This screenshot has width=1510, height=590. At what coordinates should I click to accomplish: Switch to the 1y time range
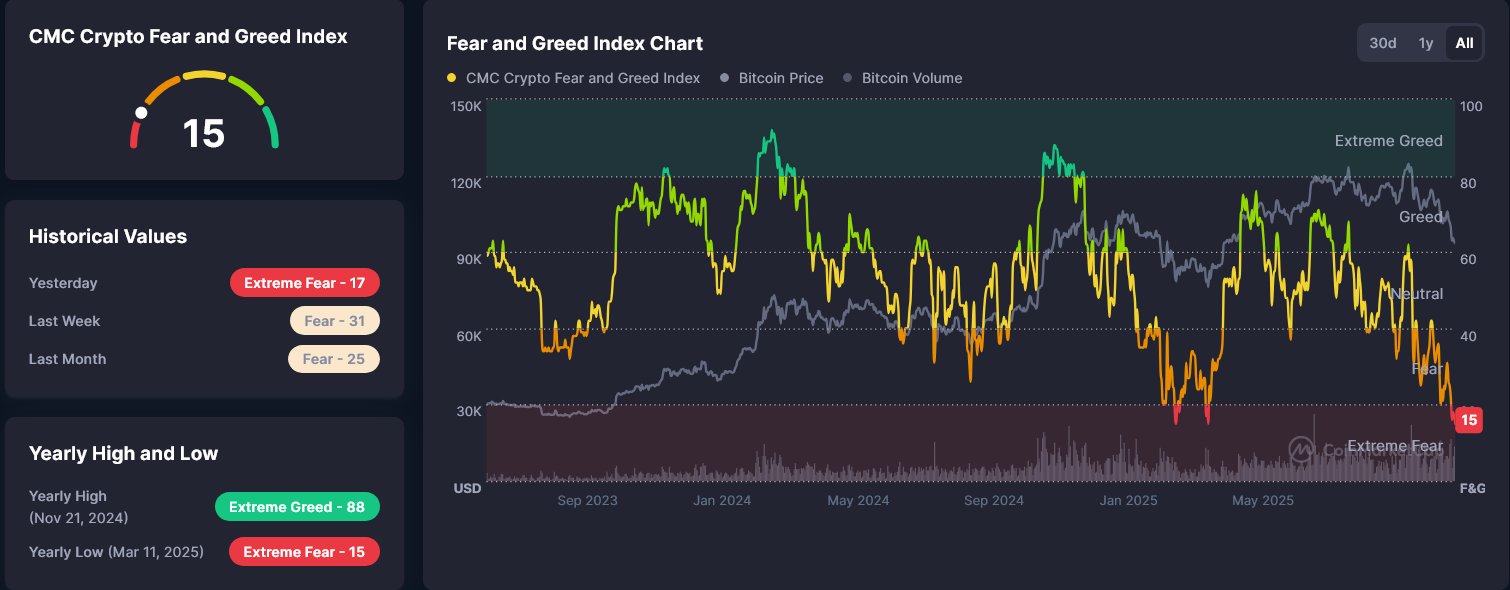click(1426, 43)
